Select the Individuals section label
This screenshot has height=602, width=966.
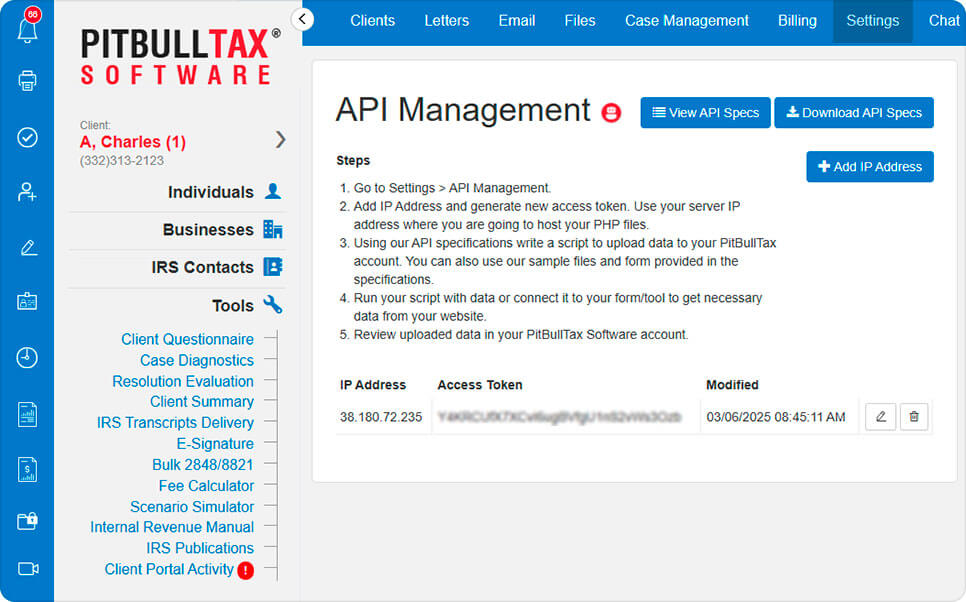tap(211, 192)
